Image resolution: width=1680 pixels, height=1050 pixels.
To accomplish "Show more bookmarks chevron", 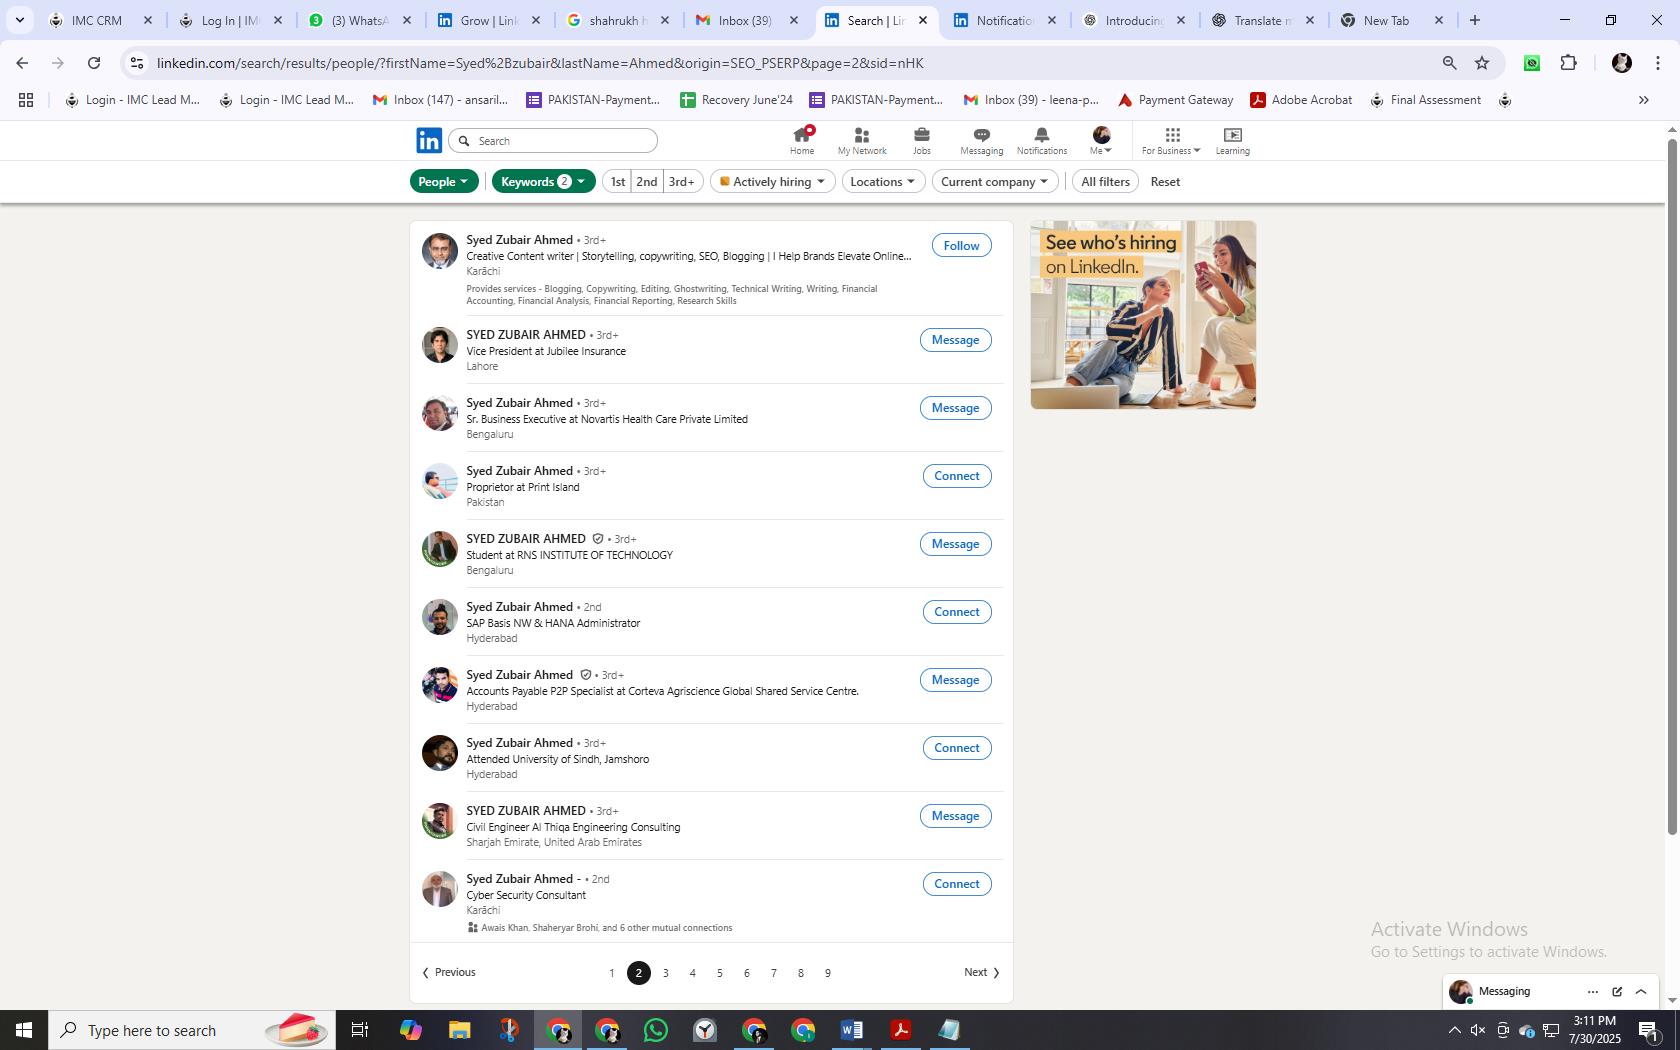I will (x=1643, y=100).
